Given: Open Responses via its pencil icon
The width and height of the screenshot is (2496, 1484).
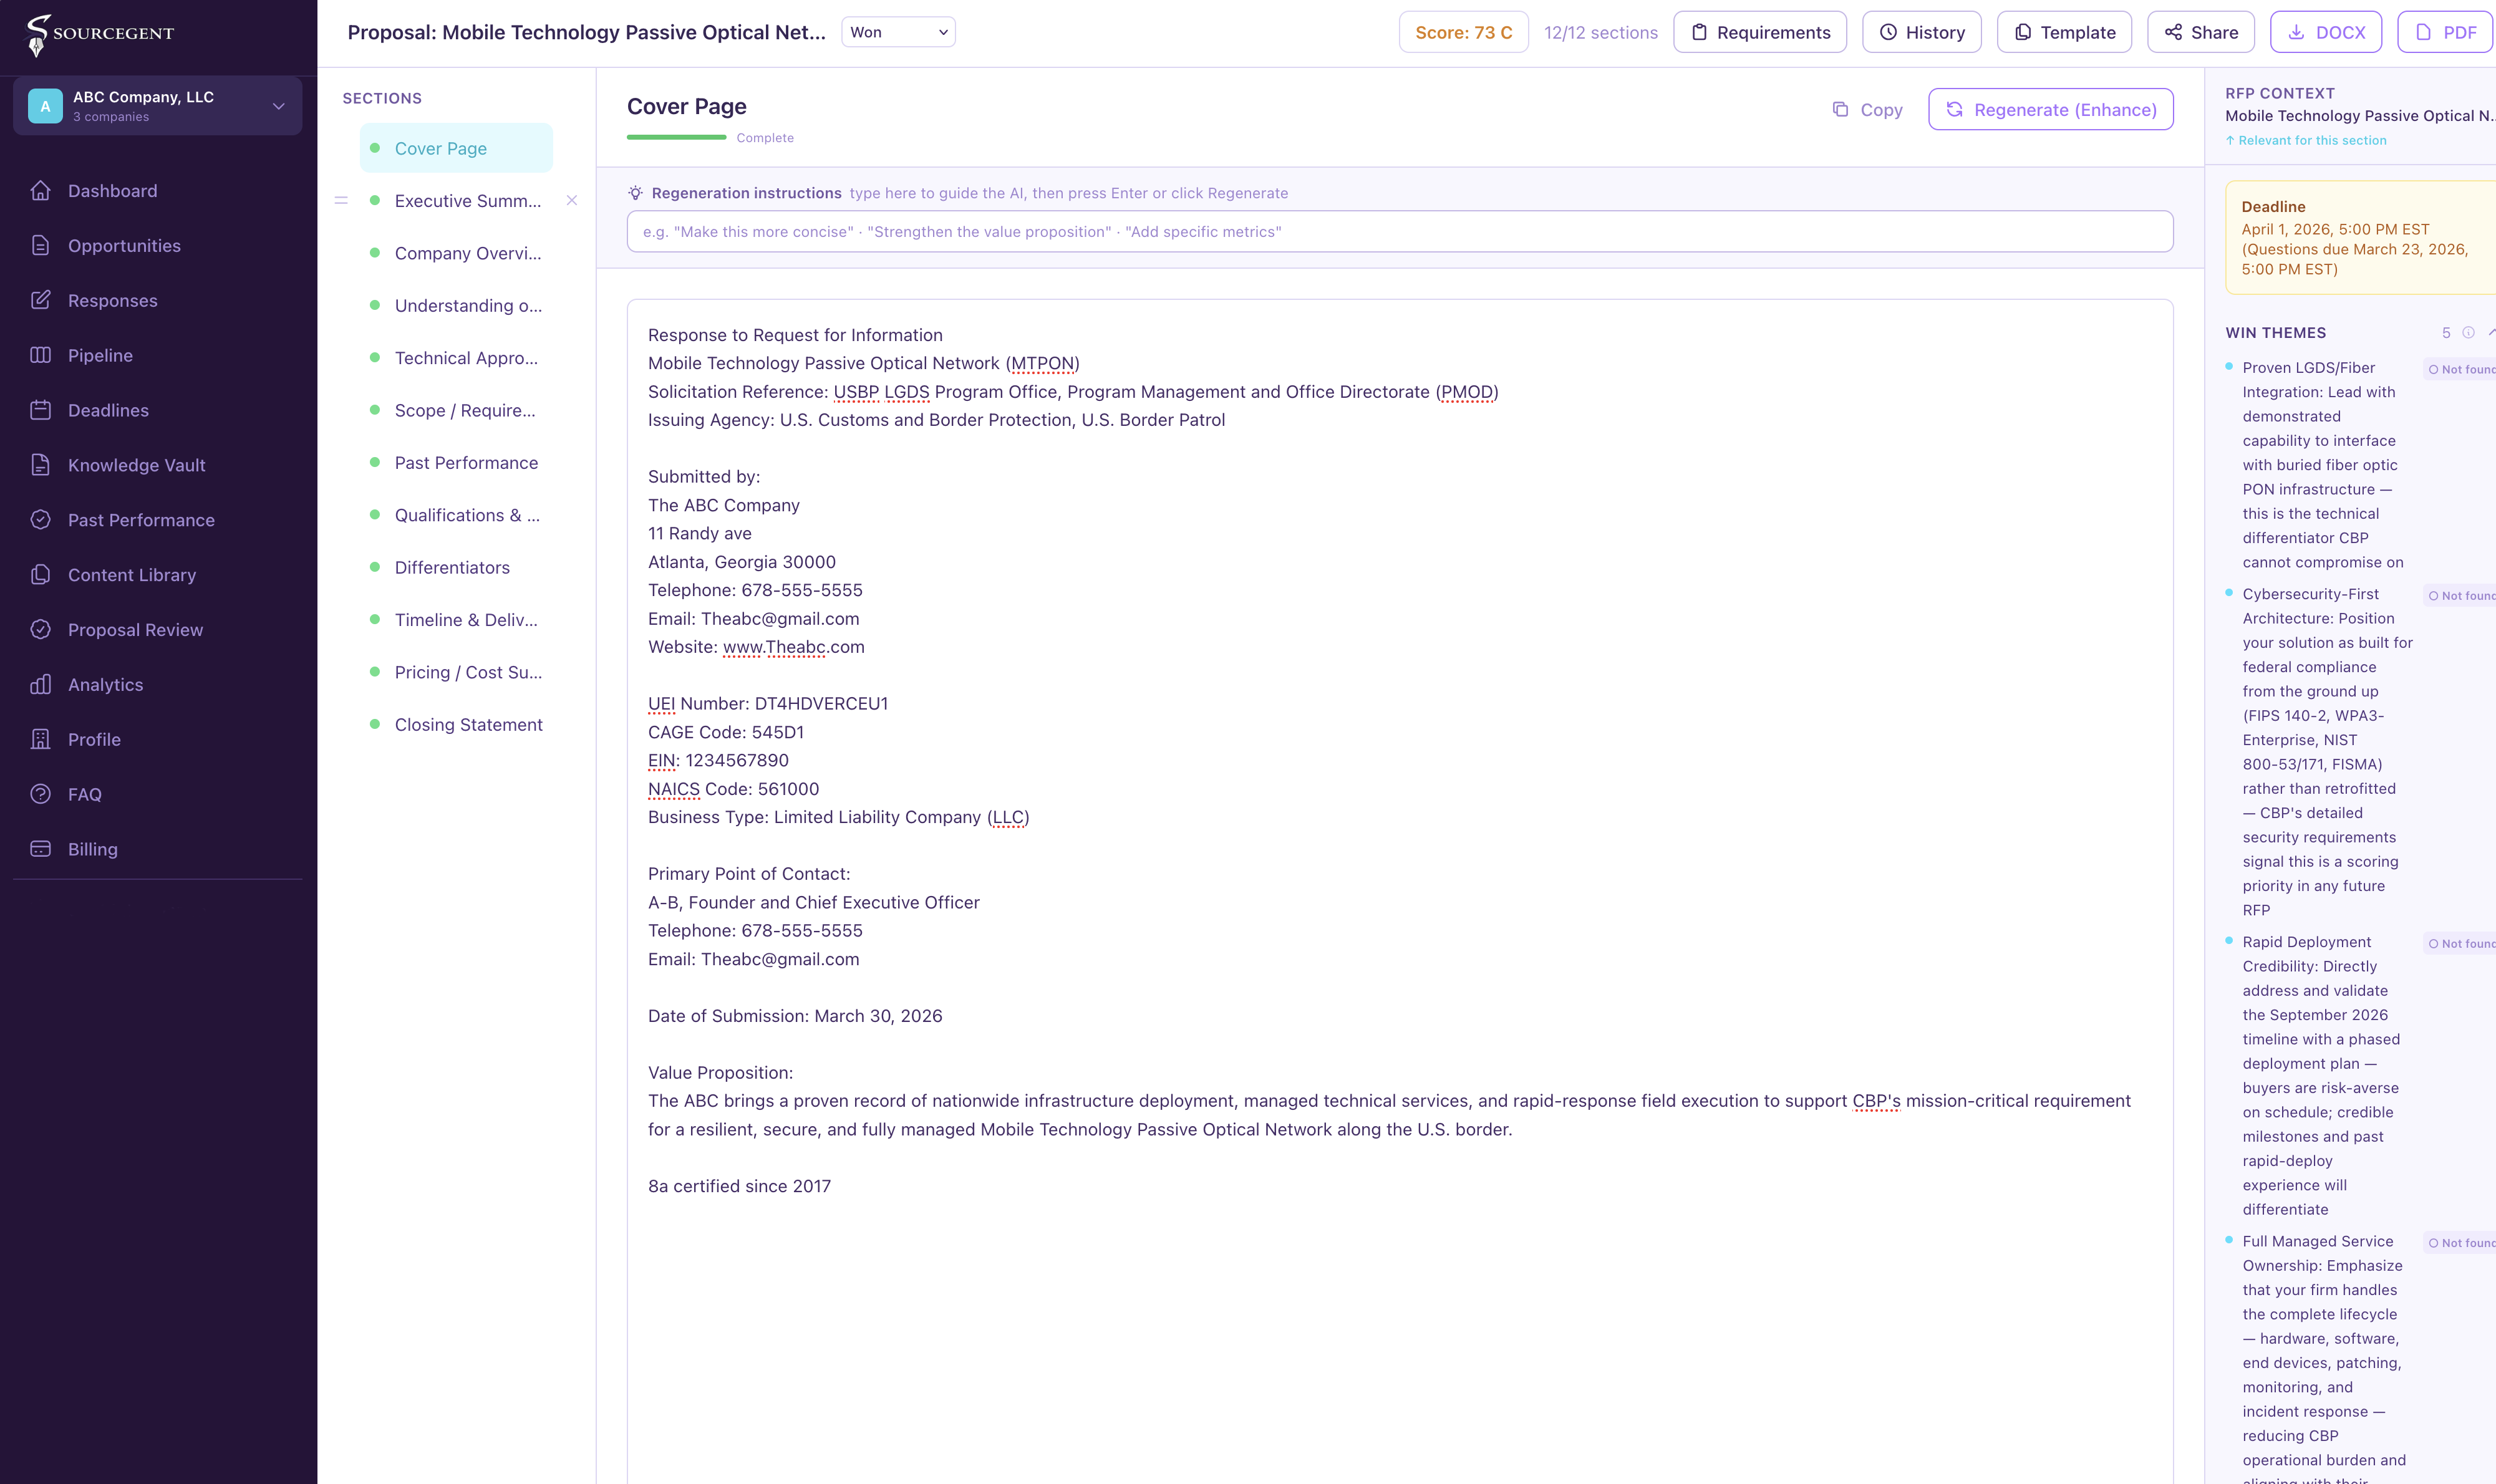Looking at the screenshot, I should click(40, 300).
